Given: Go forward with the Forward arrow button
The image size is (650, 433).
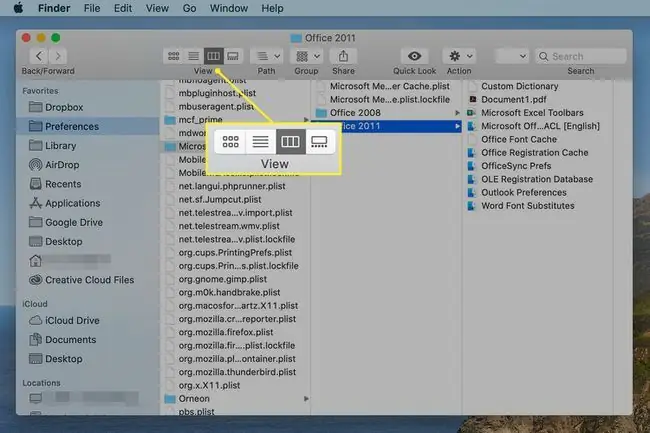Looking at the screenshot, I should (58, 56).
